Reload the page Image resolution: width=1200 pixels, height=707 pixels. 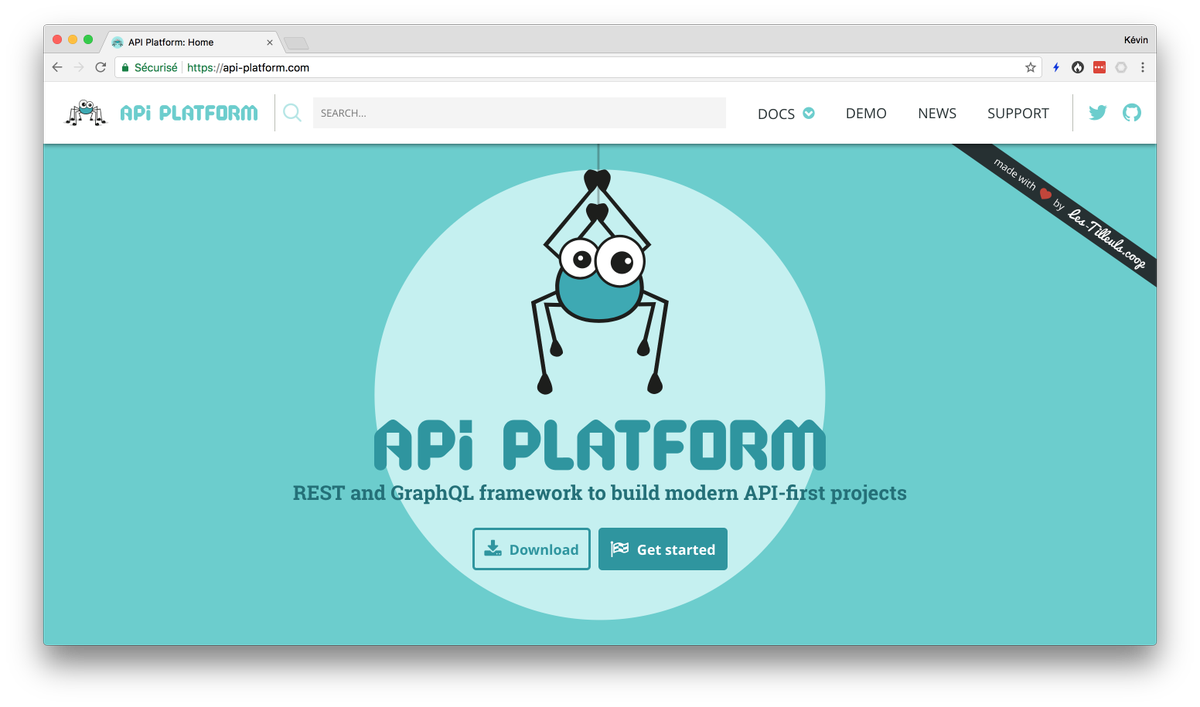pos(100,68)
